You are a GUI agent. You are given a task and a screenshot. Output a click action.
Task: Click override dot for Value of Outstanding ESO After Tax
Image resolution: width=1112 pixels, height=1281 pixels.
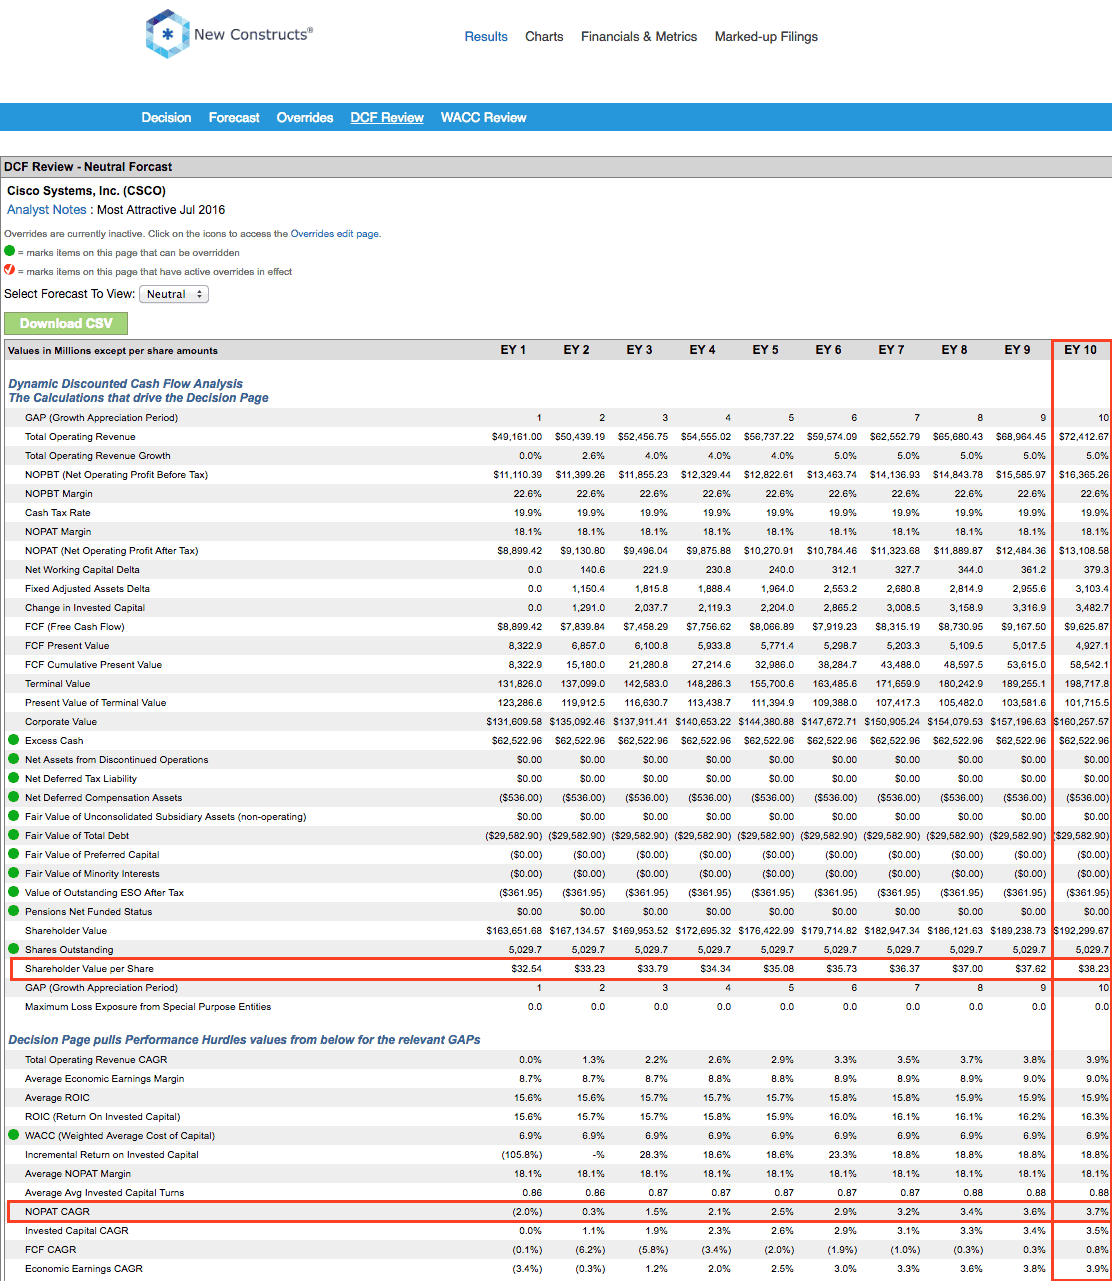[13, 892]
